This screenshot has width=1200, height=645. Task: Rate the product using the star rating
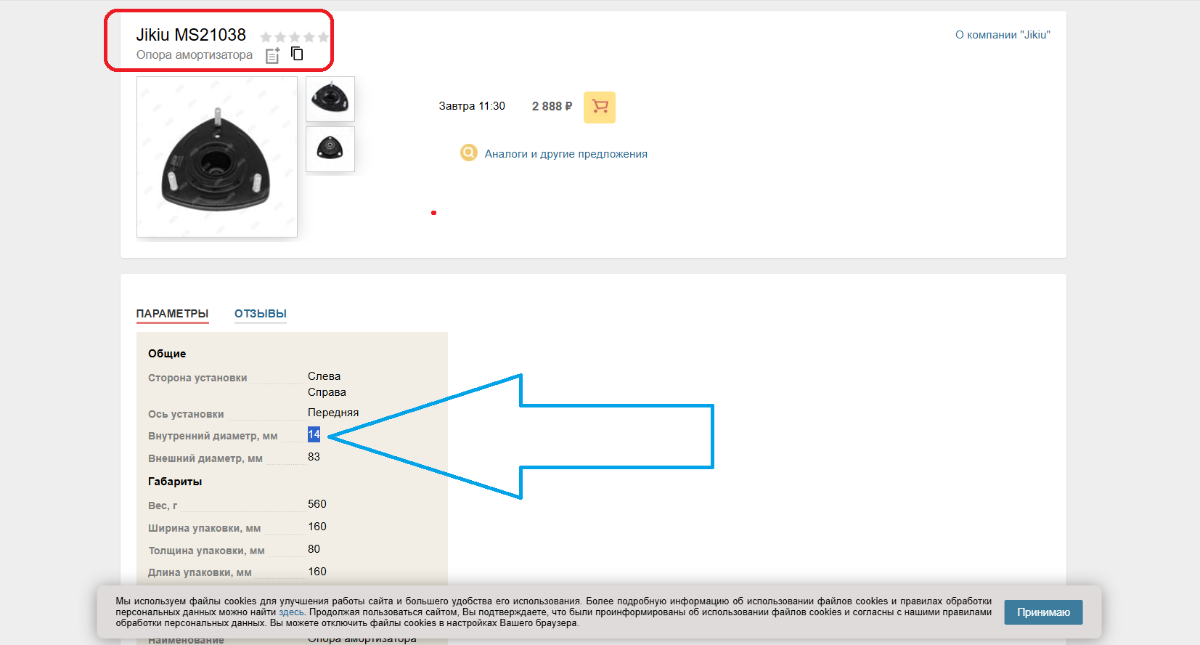coord(294,37)
